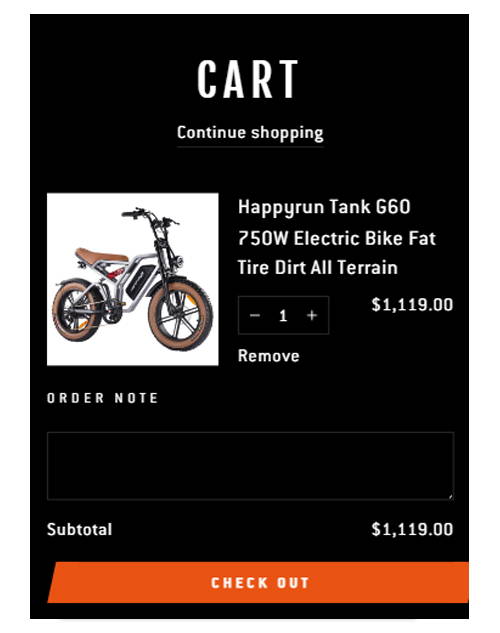This screenshot has width=500, height=633.
Task: Decrease quantity with the minus icon
Action: tap(255, 315)
